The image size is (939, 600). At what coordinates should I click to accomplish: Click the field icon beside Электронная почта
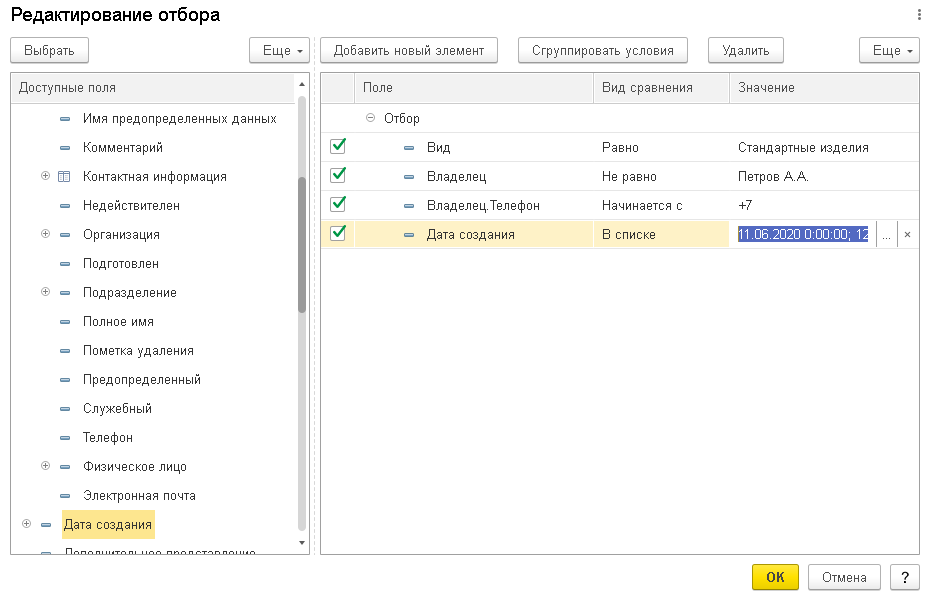(65, 496)
